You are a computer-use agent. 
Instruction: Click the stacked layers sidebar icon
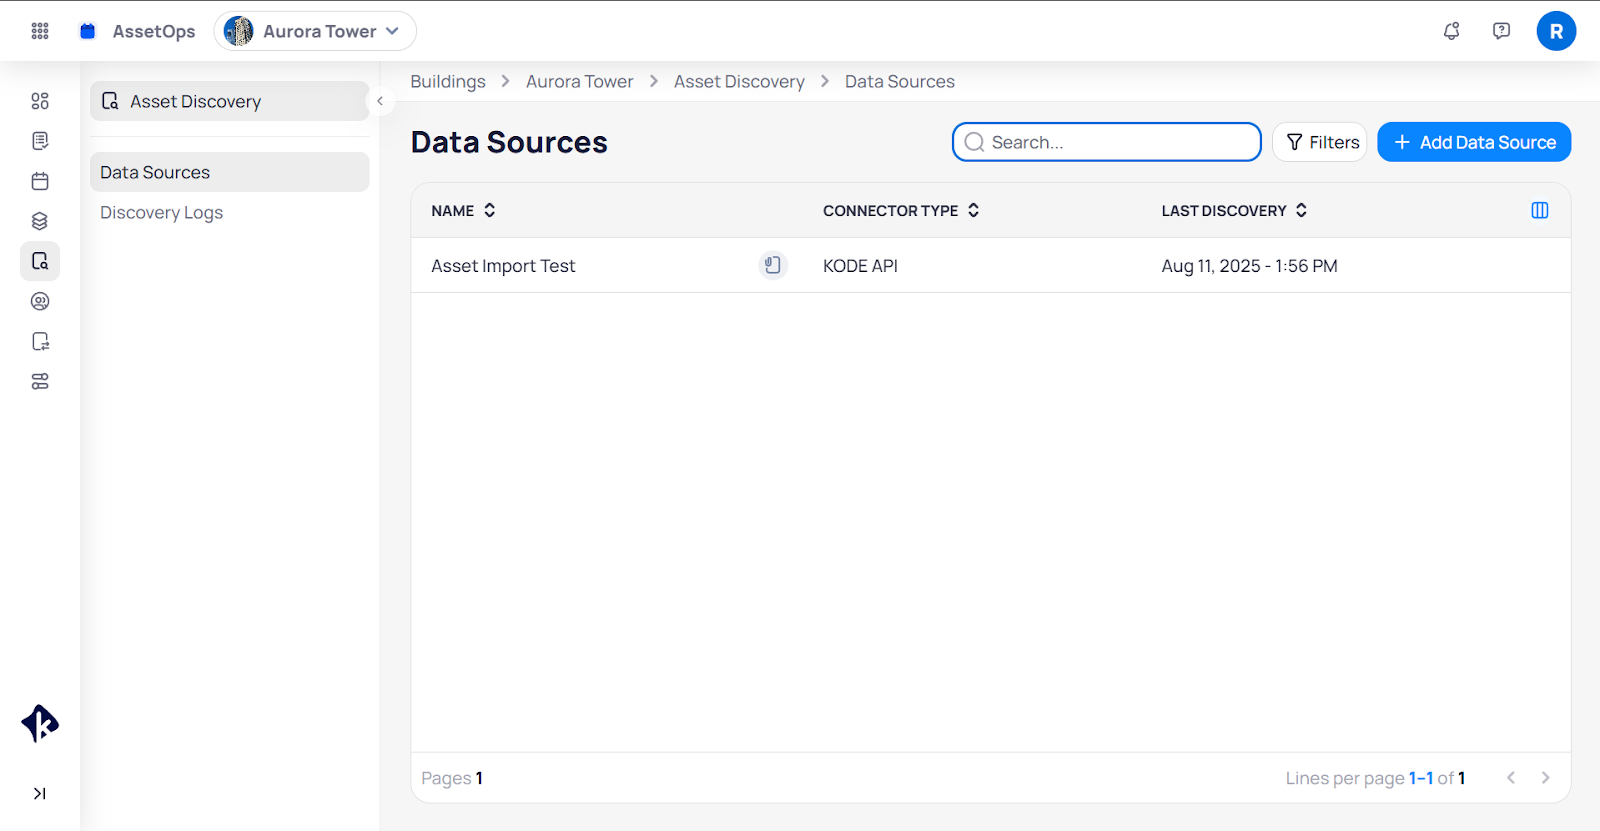40,221
